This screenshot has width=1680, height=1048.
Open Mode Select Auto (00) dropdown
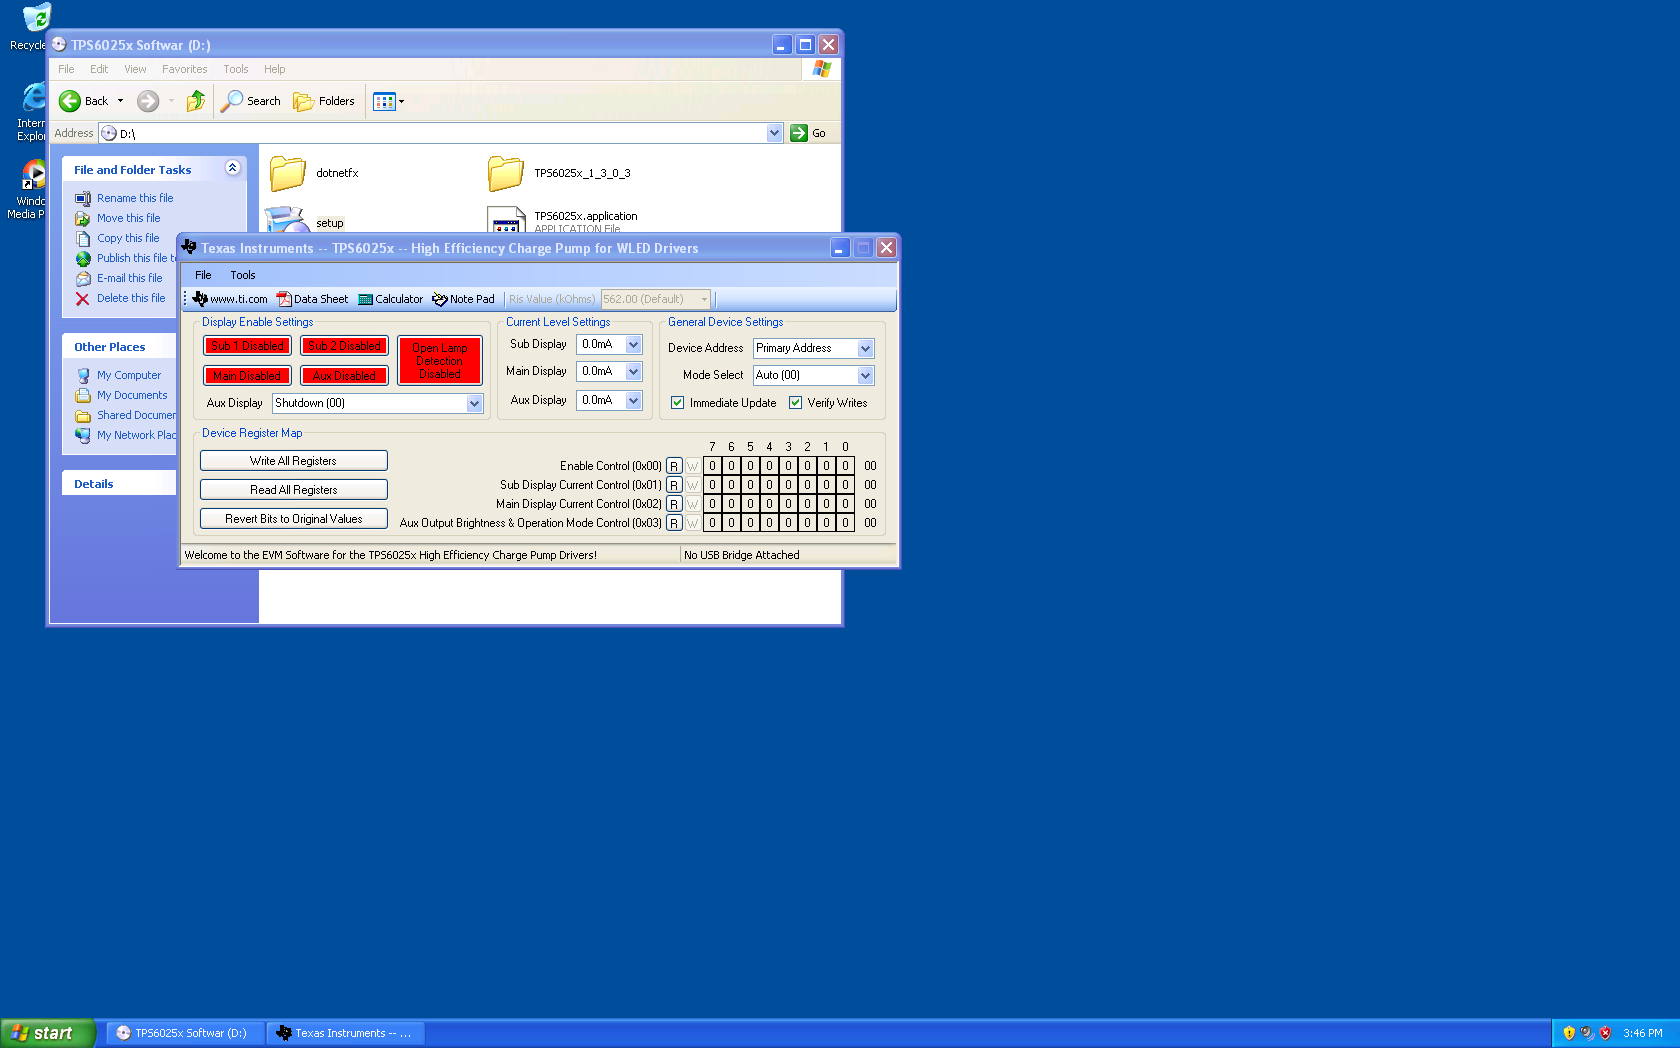[x=865, y=376]
